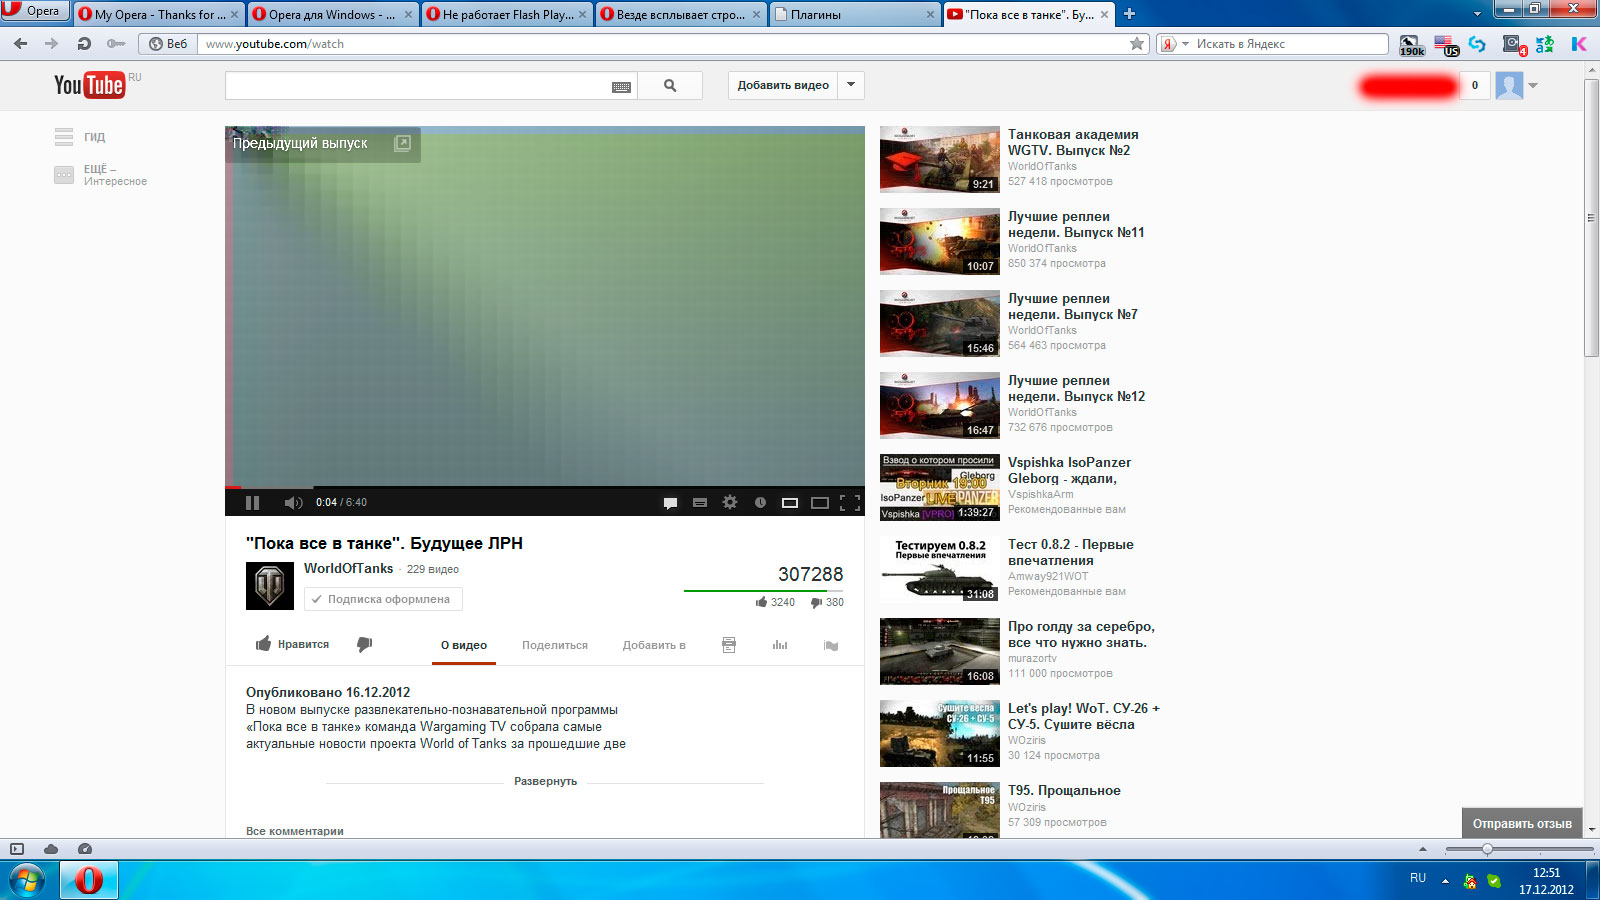Open the closed tabs dropdown arrow
1600x900 pixels.
[x=1477, y=14]
